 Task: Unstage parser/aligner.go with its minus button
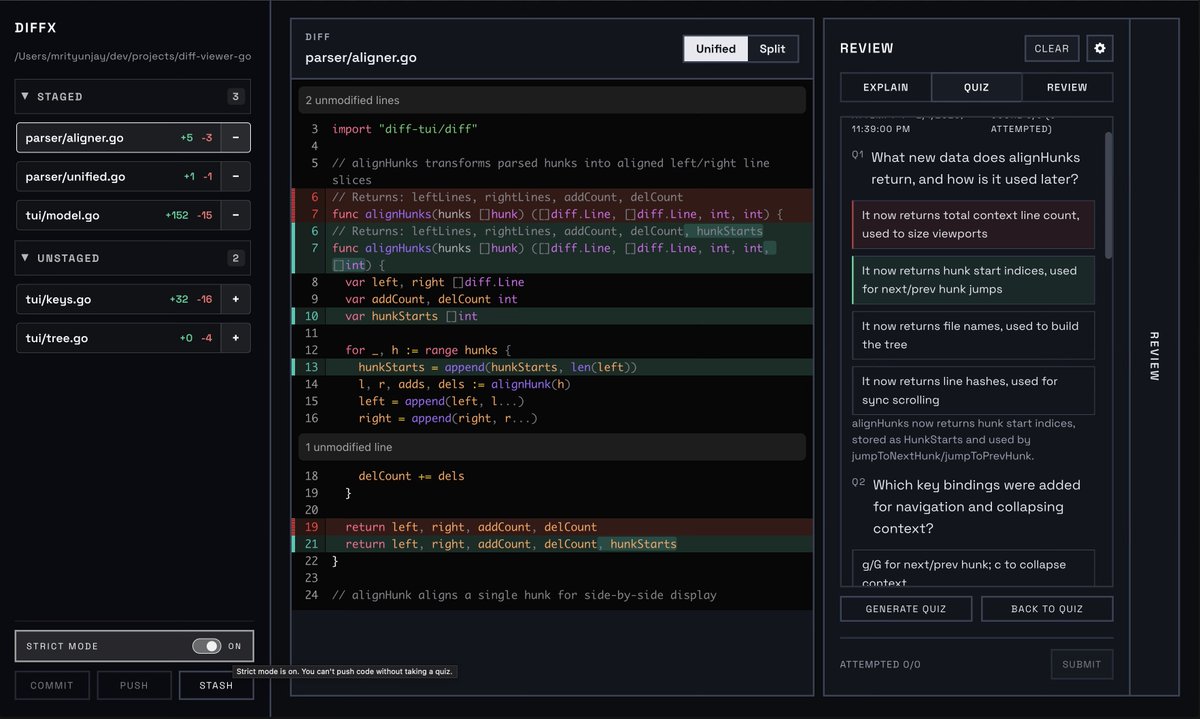point(236,138)
